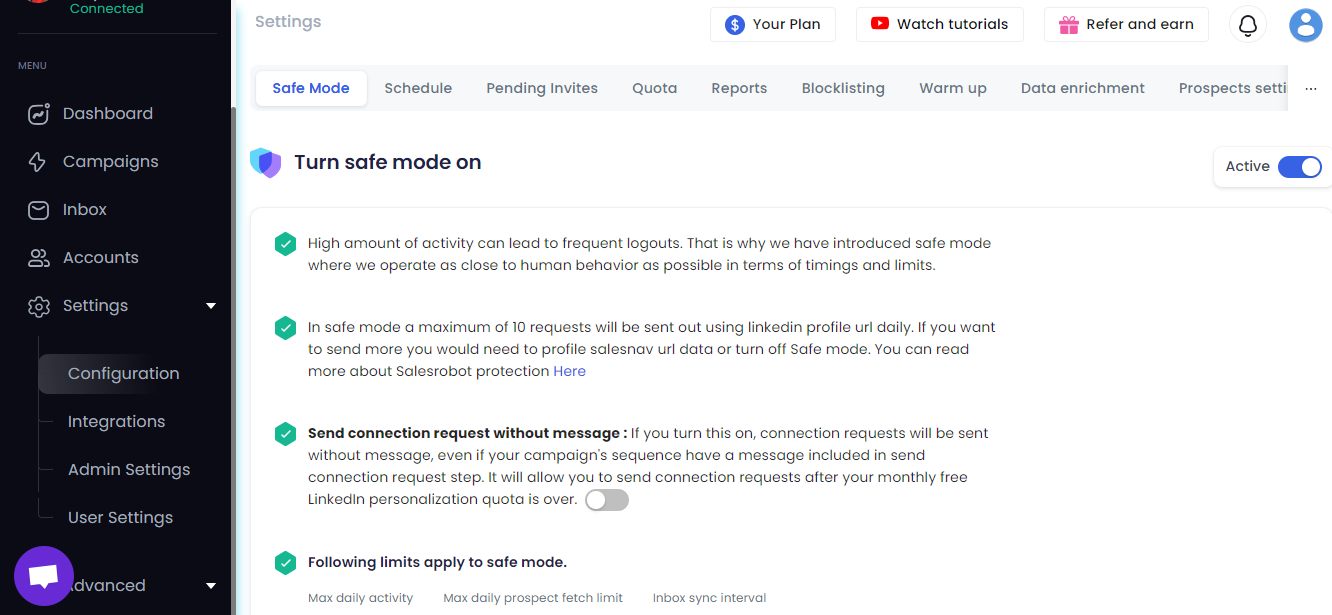Open Watch tutorials
The image size is (1332, 615).
(939, 24)
